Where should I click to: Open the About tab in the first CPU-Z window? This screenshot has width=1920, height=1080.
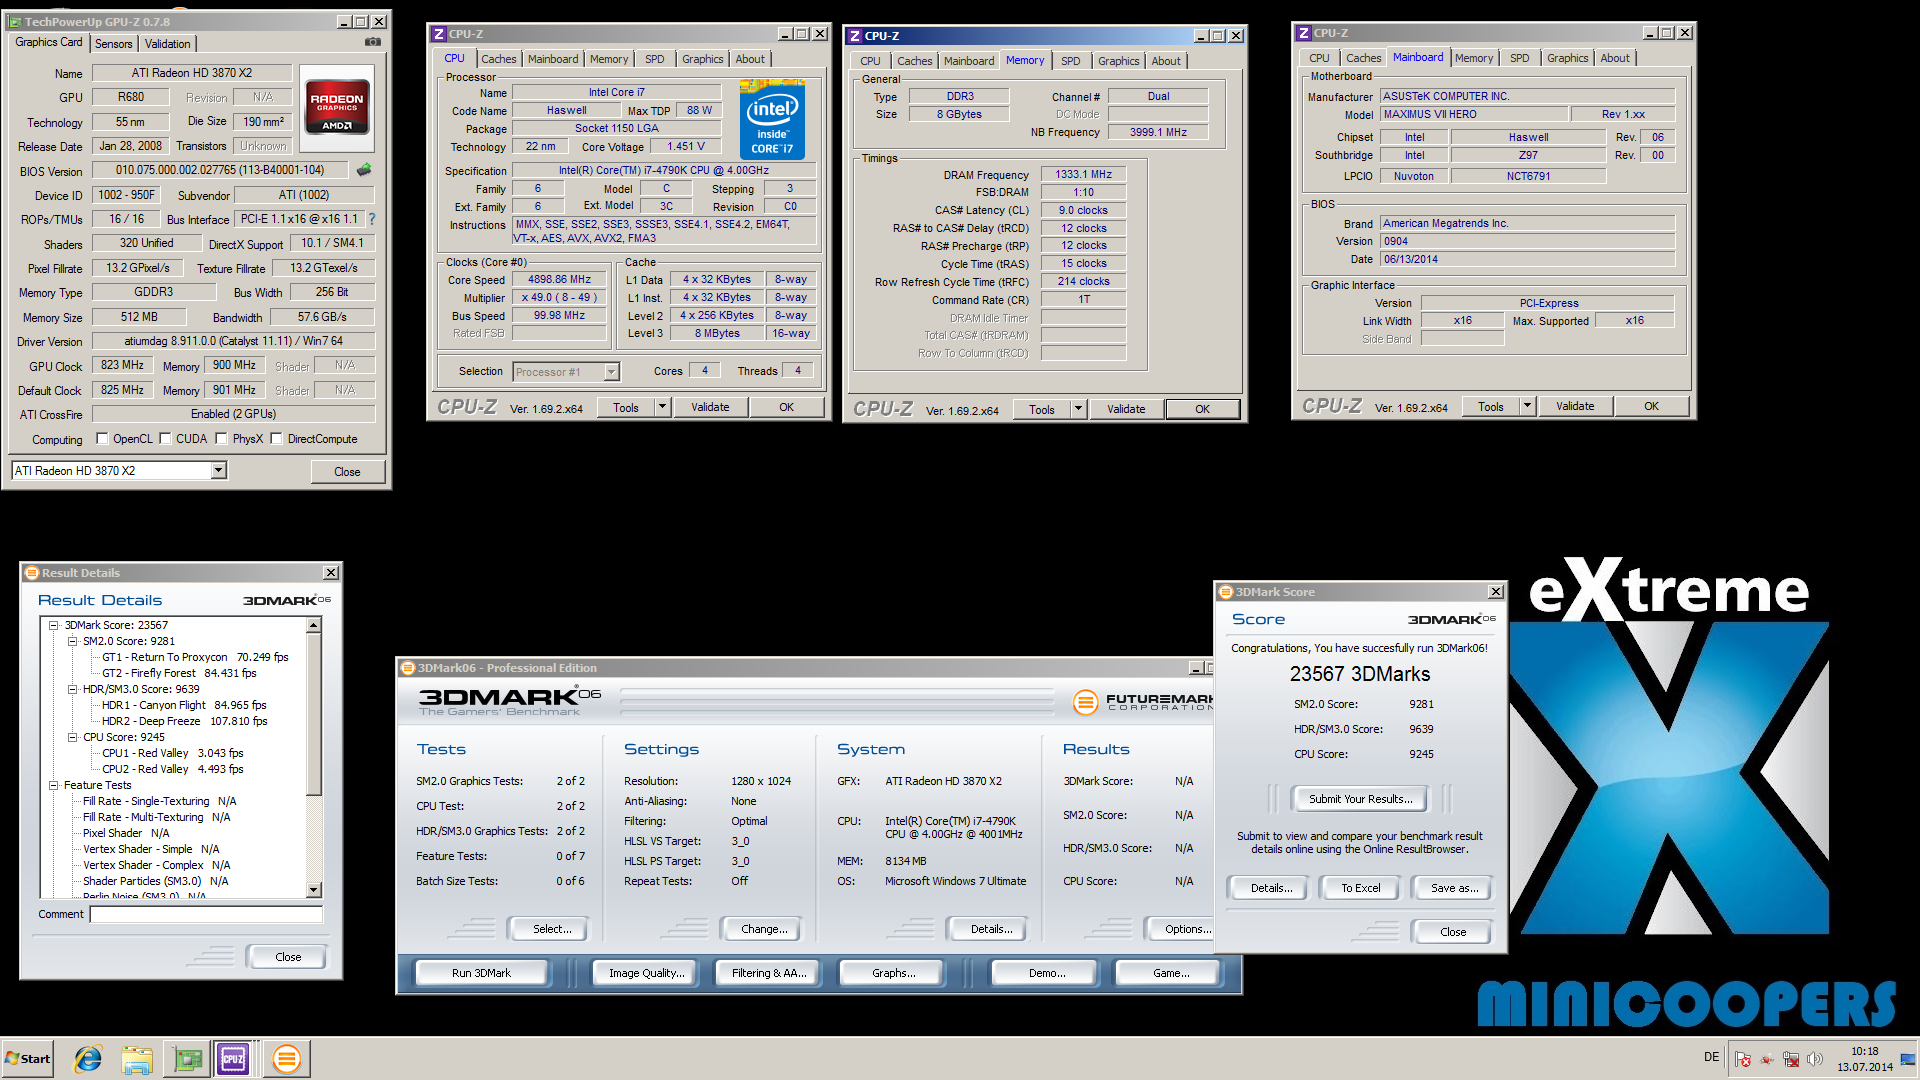point(750,59)
